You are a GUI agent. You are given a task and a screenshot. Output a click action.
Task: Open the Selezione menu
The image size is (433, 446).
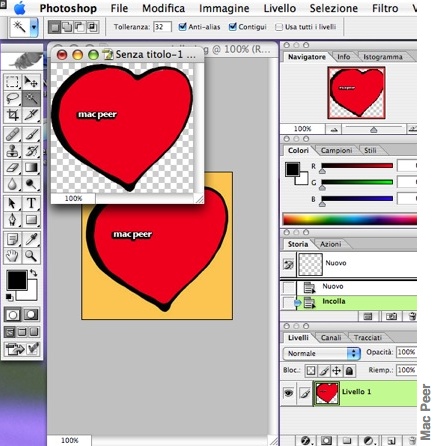coord(334,8)
